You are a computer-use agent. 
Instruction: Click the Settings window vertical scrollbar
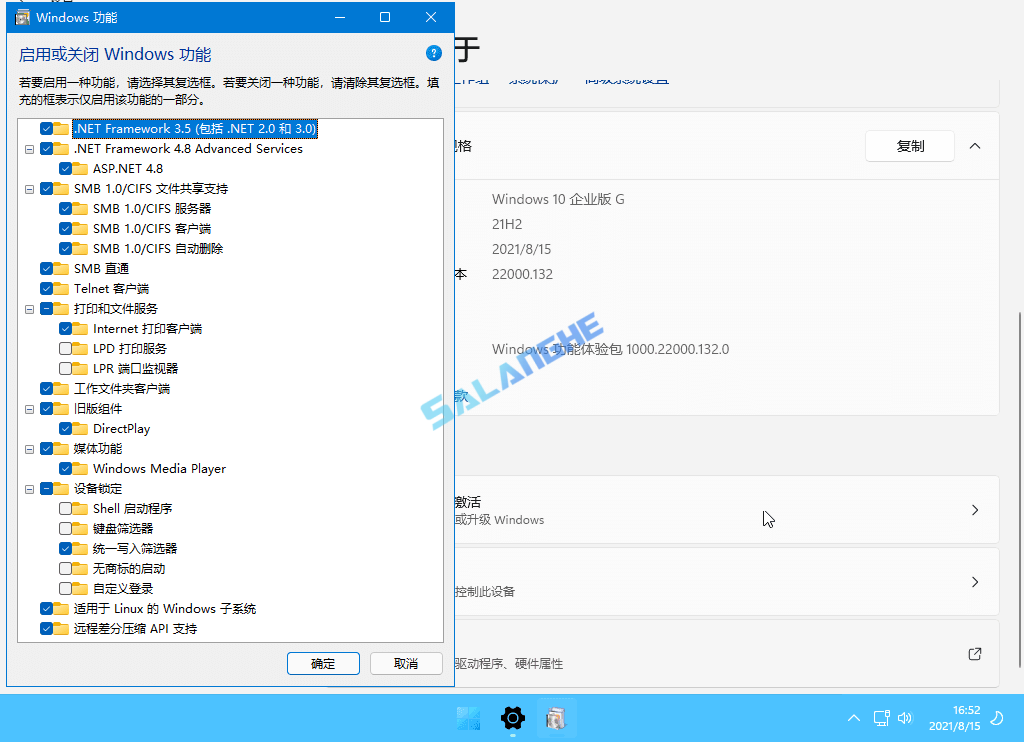(x=1019, y=490)
